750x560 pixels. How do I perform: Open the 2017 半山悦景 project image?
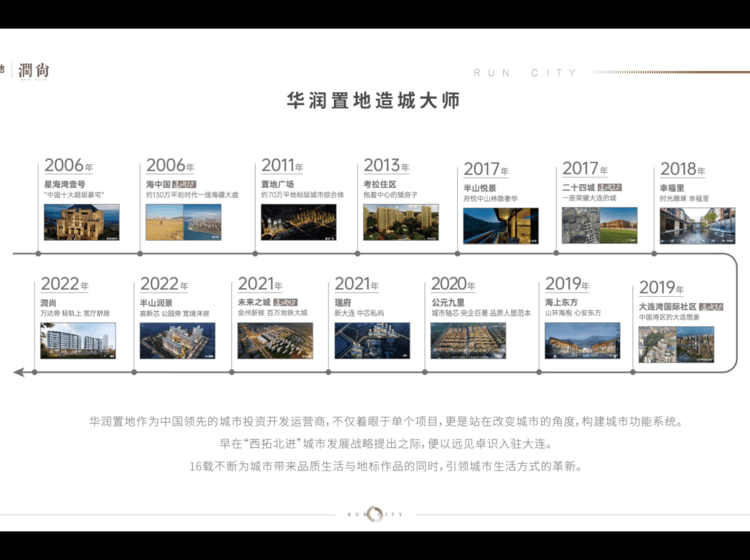coord(501,225)
